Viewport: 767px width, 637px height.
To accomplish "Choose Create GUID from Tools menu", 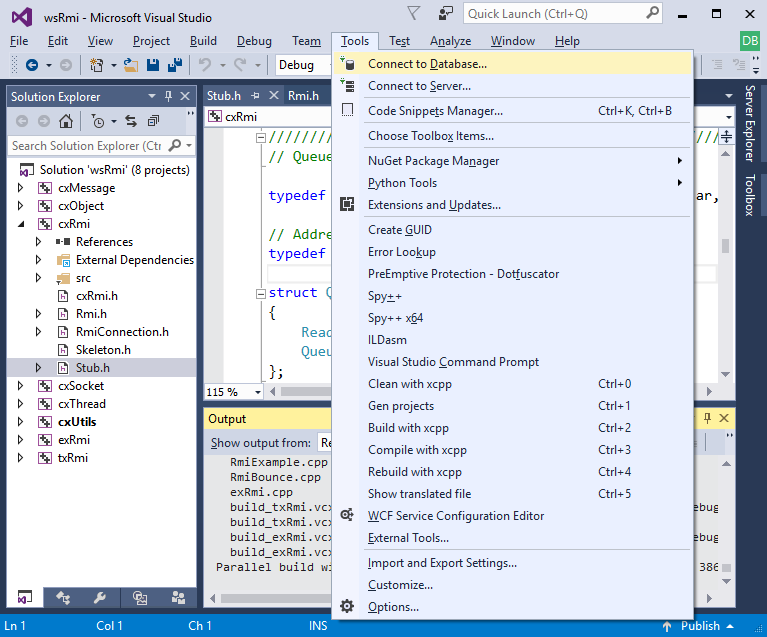I will click(513, 230).
